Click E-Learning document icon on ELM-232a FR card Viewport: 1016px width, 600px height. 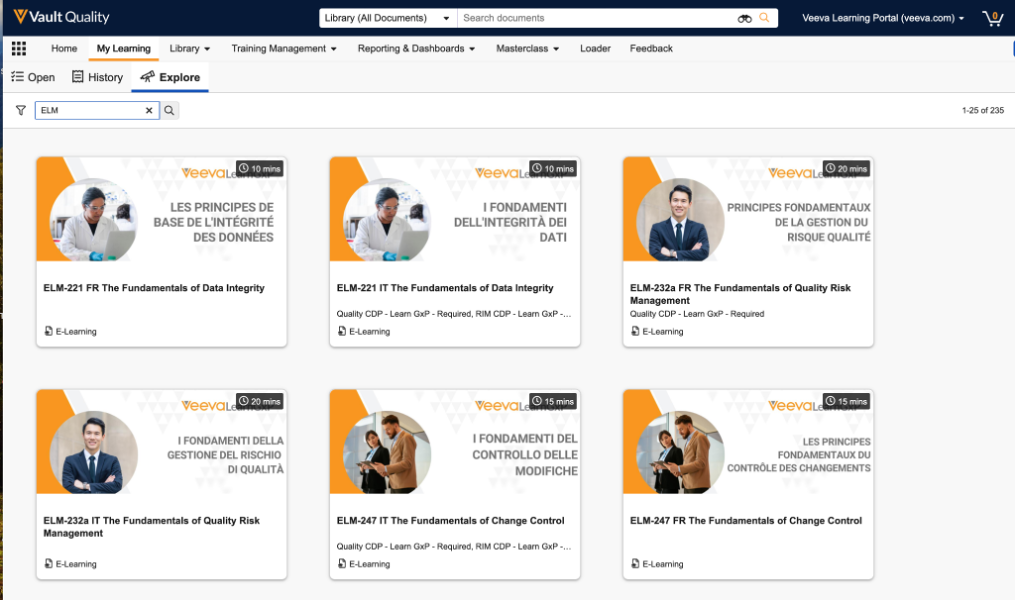point(635,331)
